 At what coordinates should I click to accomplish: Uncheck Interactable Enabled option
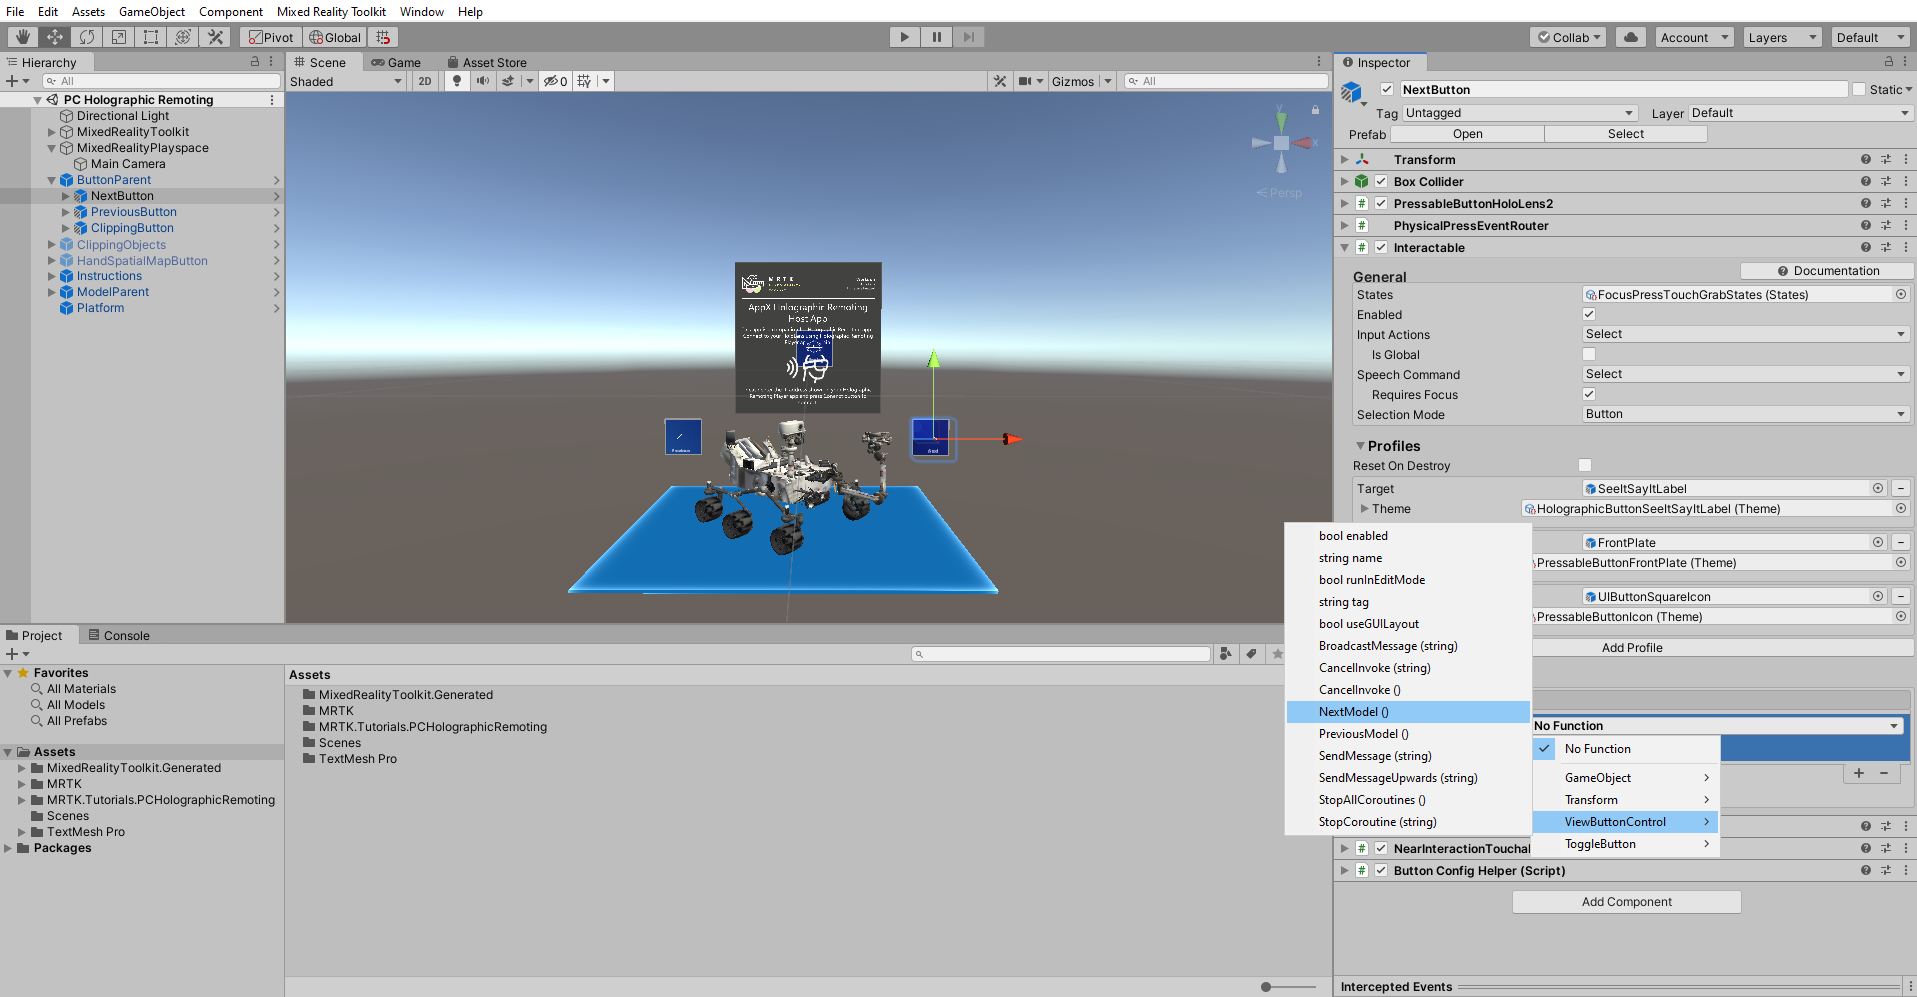(x=1589, y=314)
